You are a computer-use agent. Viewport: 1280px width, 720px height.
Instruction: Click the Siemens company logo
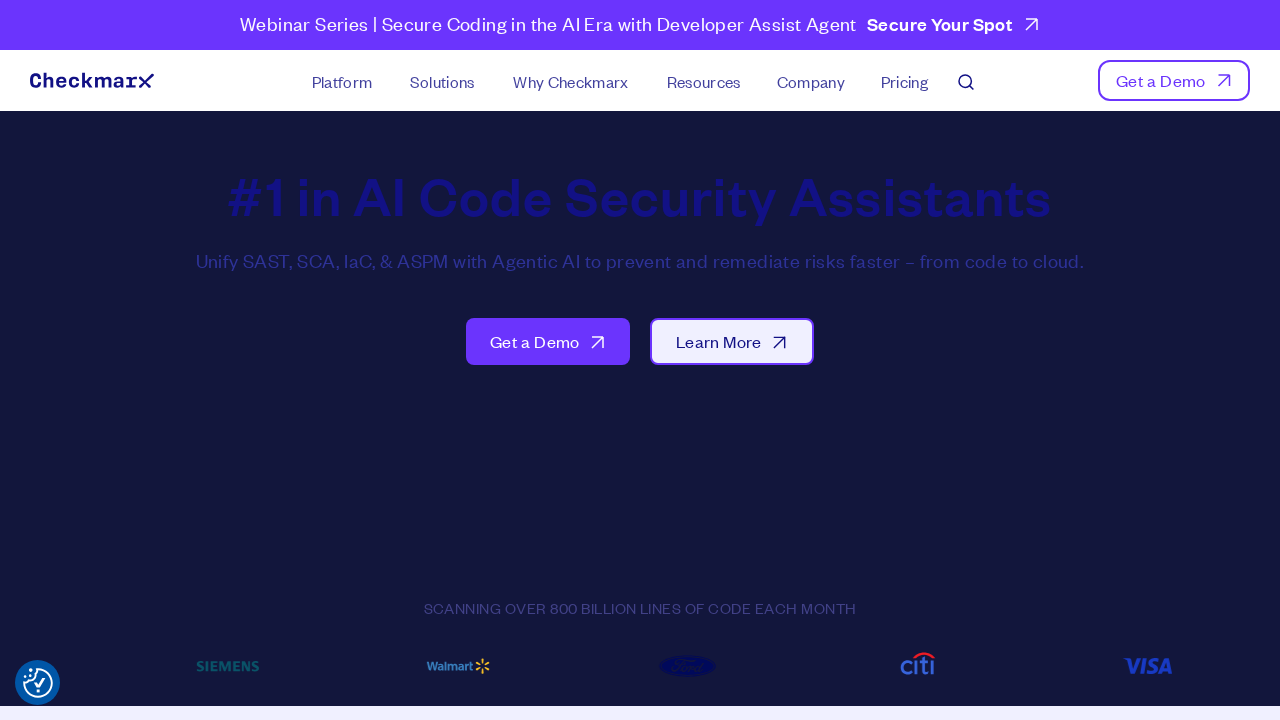[x=227, y=665]
